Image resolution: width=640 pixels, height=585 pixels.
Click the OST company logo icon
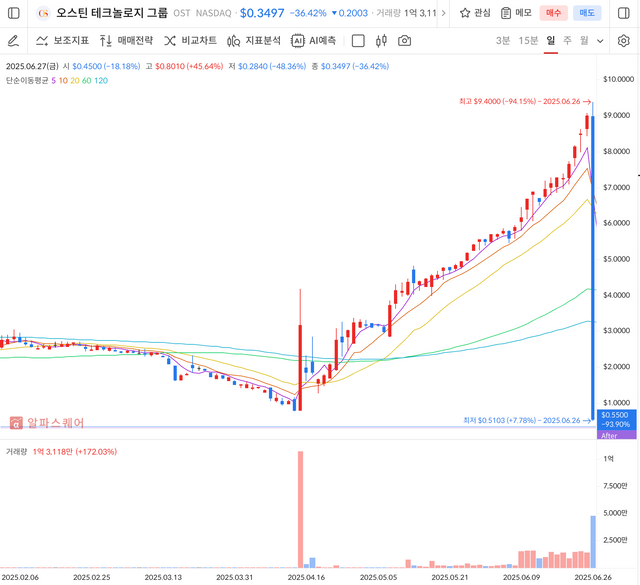coord(43,13)
